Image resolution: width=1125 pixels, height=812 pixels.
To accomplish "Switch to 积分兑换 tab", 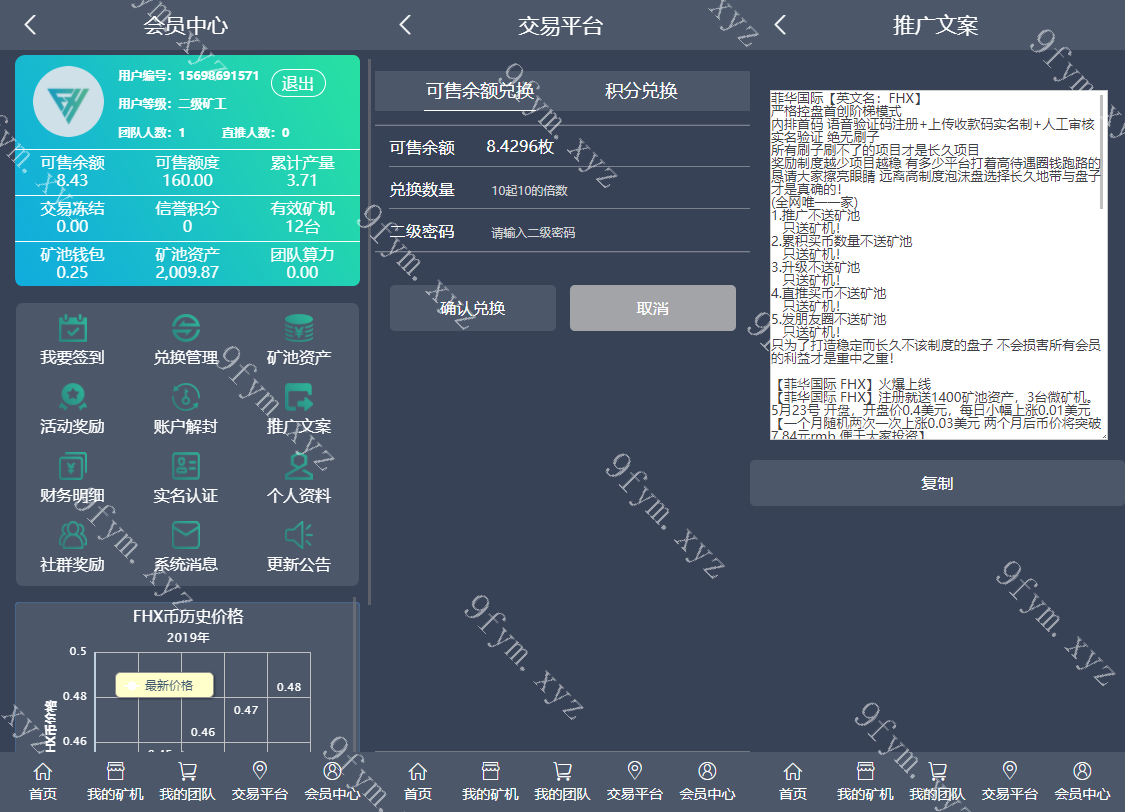I will click(x=641, y=91).
